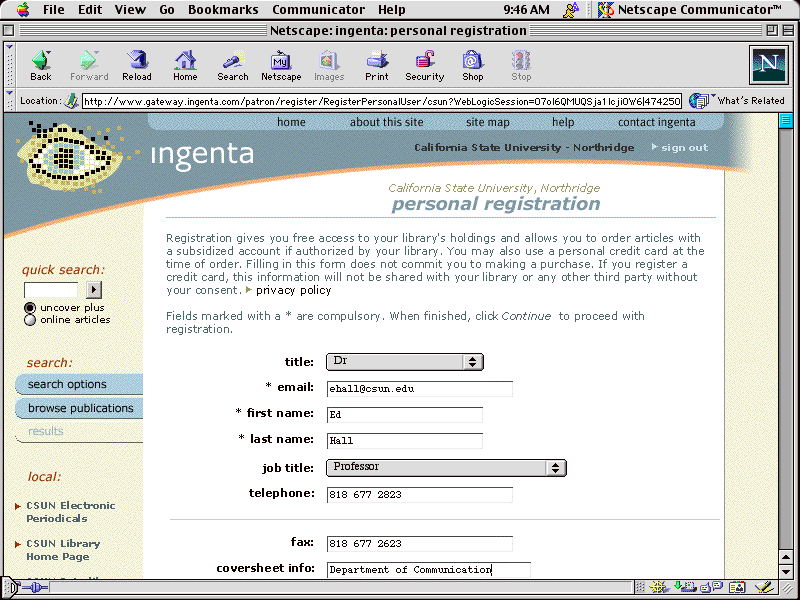The width and height of the screenshot is (800, 600).
Task: Click the search options button
Action: (x=79, y=384)
